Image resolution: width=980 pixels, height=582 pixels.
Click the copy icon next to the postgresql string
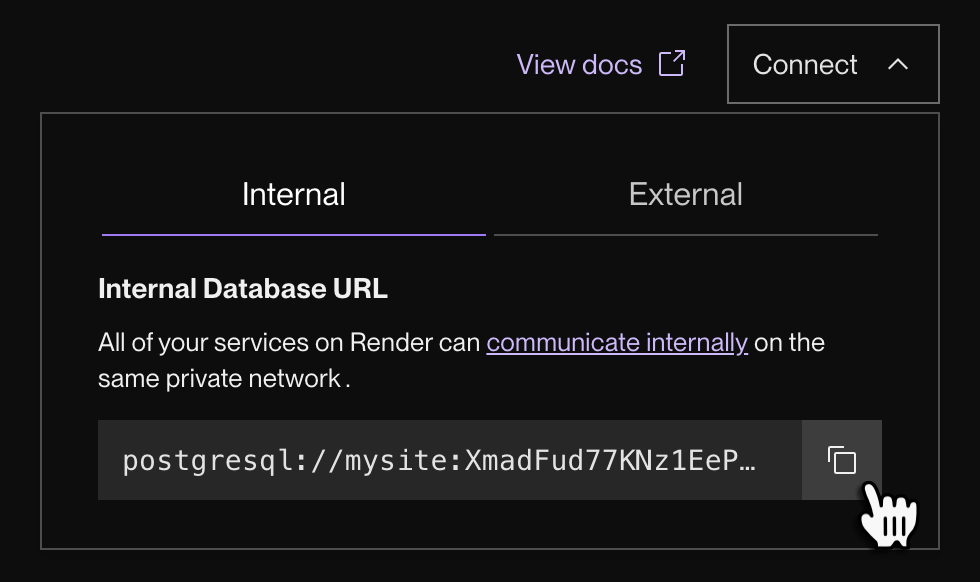point(841,460)
